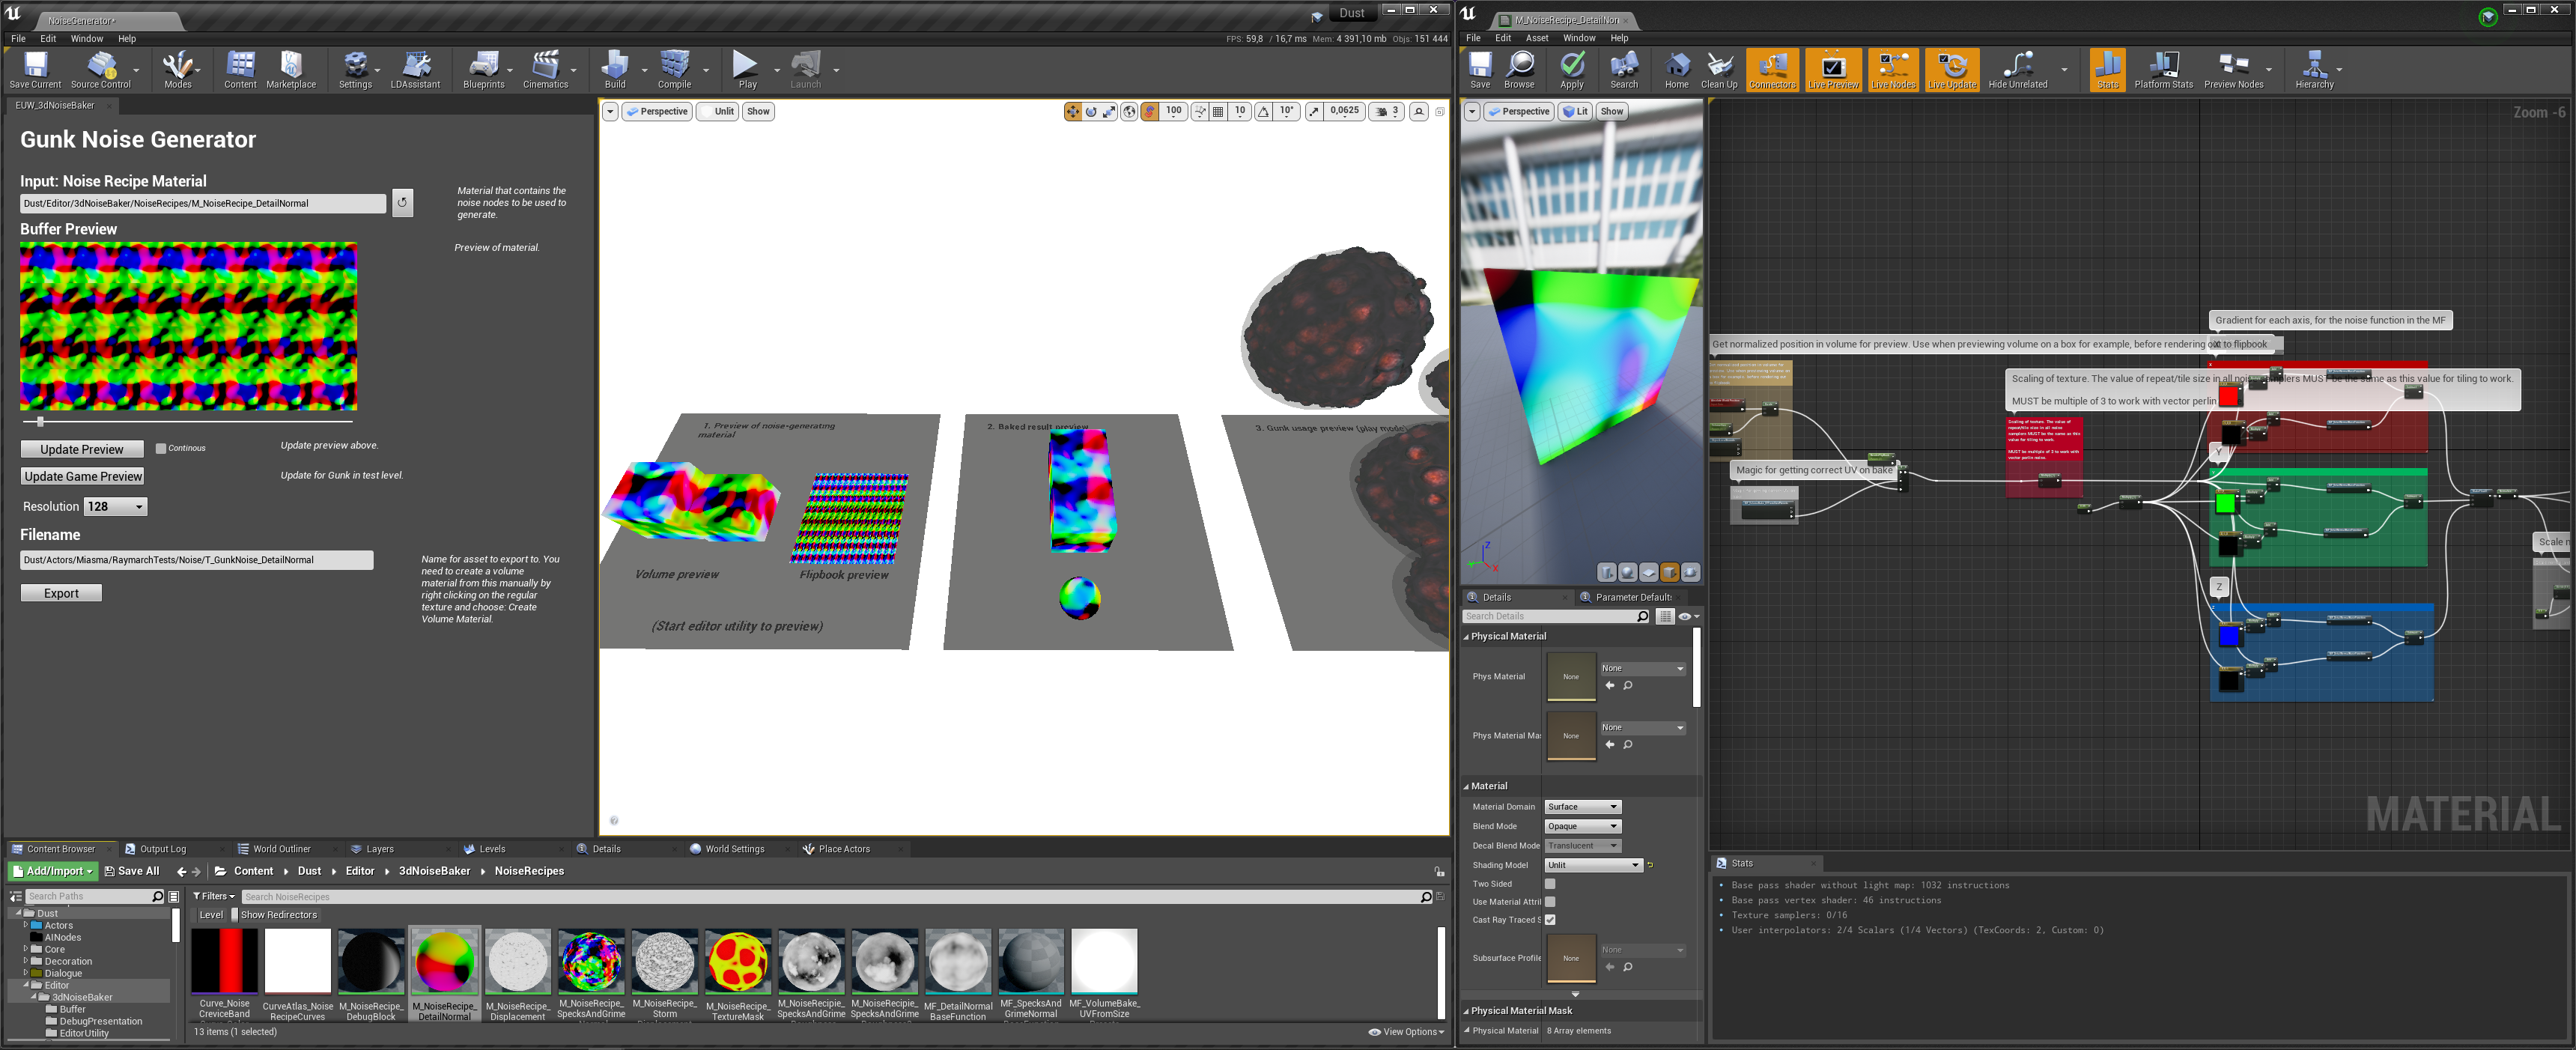
Task: Click the magnifier under Phys Material None dropdown
Action: coord(1628,686)
